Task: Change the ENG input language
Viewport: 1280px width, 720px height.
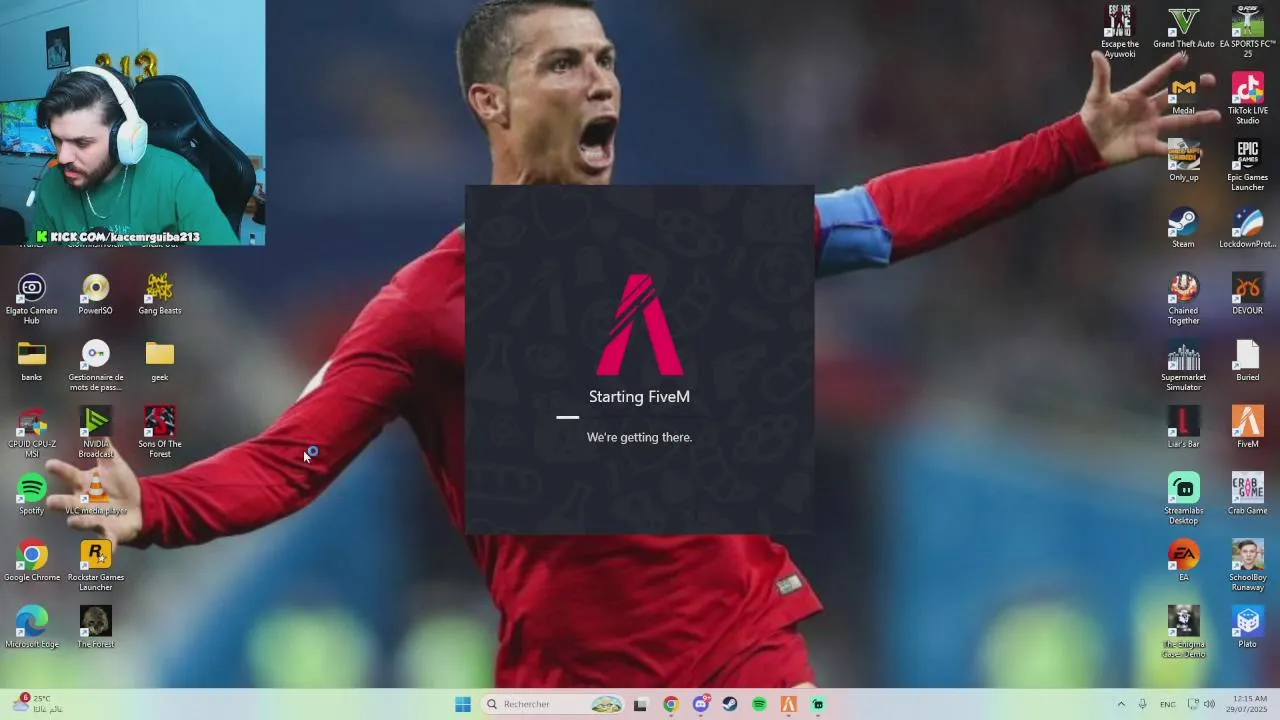Action: (x=1167, y=704)
